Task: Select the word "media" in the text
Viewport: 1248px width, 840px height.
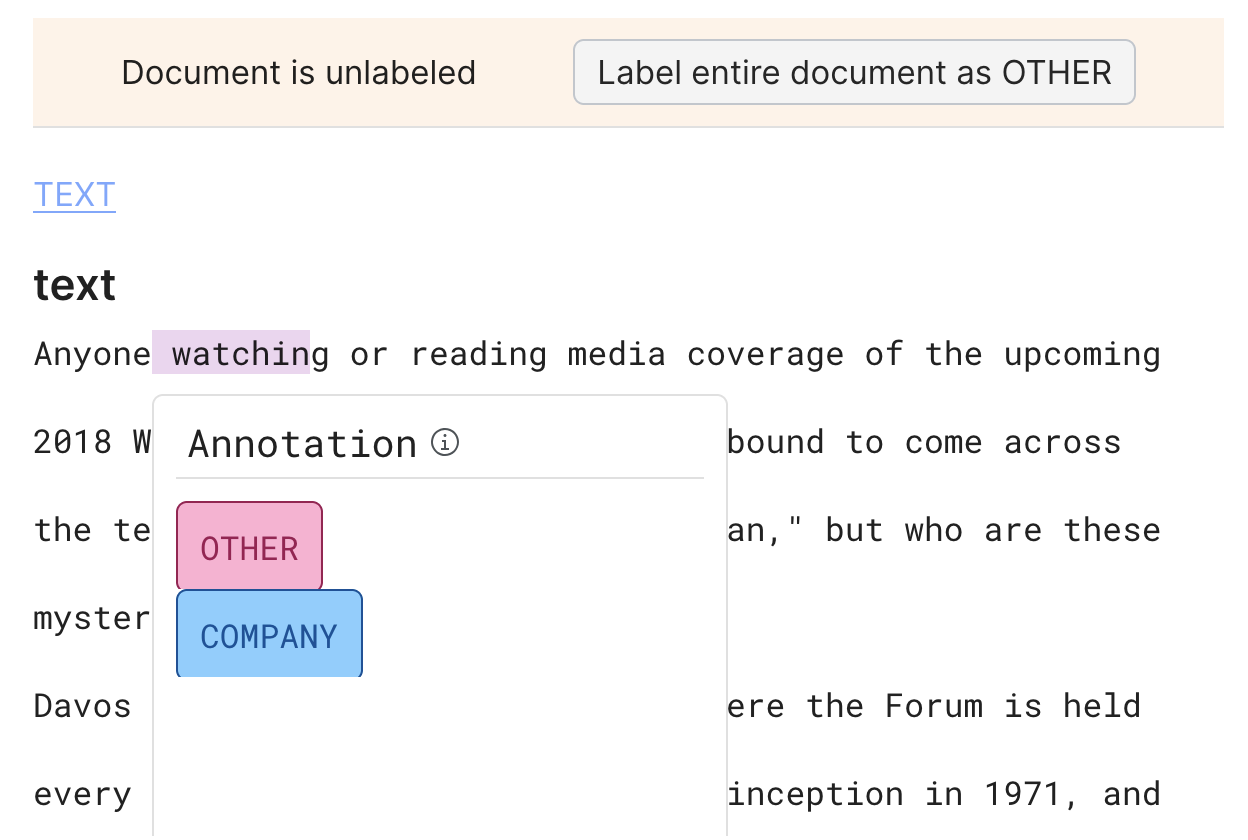Action: pyautogui.click(x=617, y=354)
